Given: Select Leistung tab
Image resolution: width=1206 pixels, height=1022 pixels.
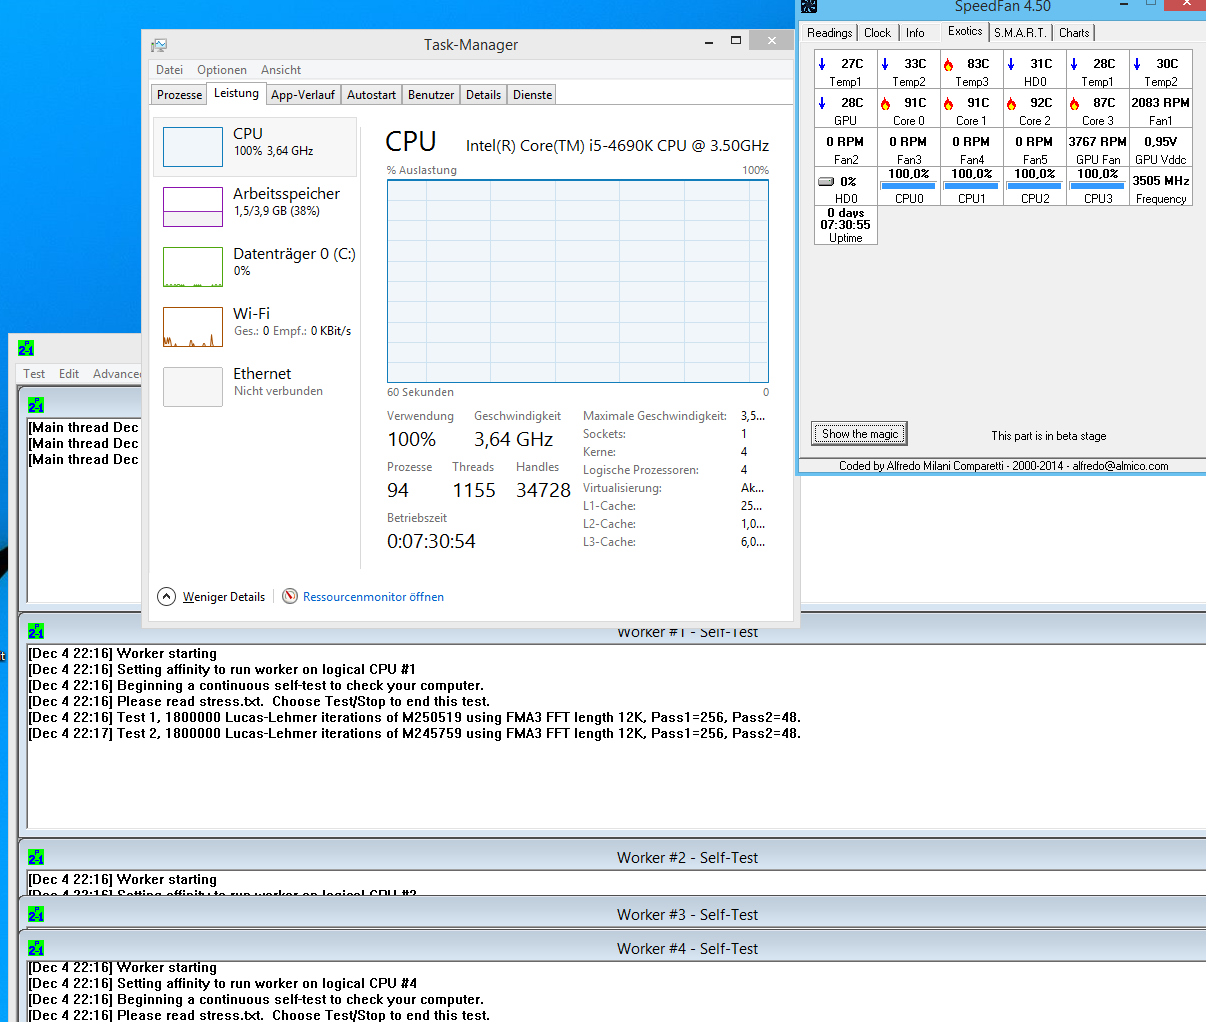Looking at the screenshot, I should (x=237, y=93).
